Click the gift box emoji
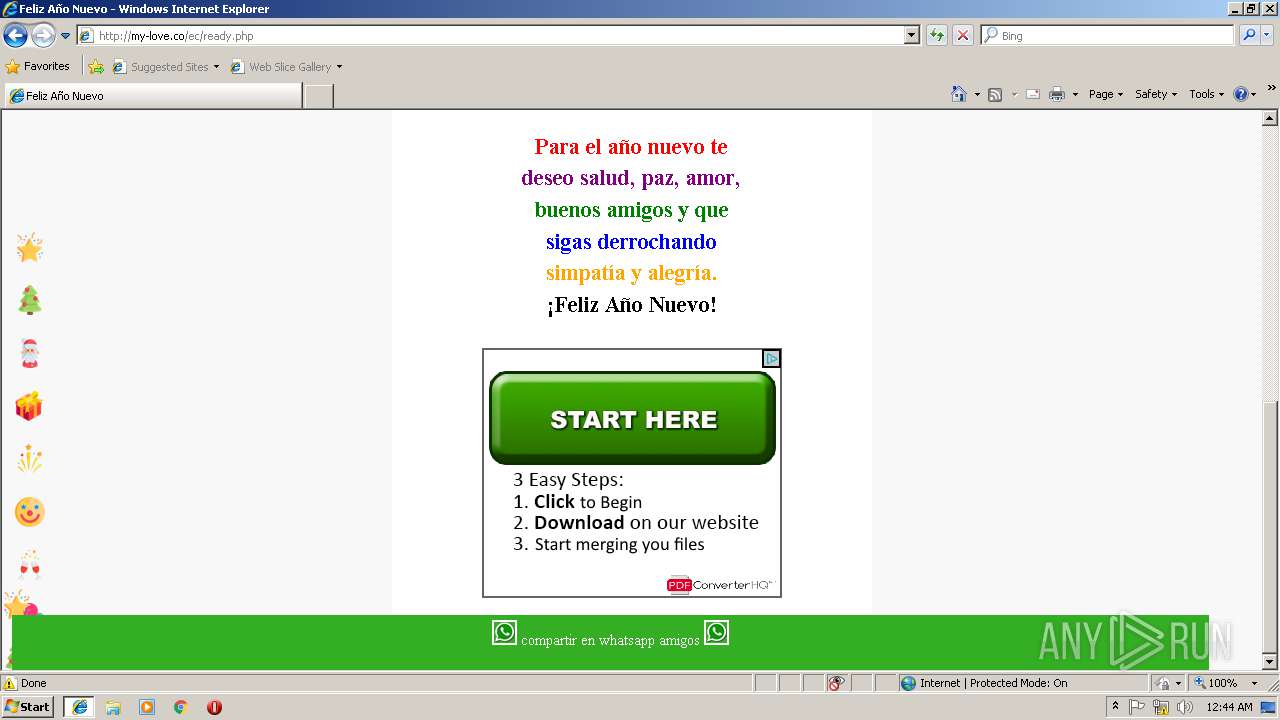The height and width of the screenshot is (720, 1280). click(29, 406)
